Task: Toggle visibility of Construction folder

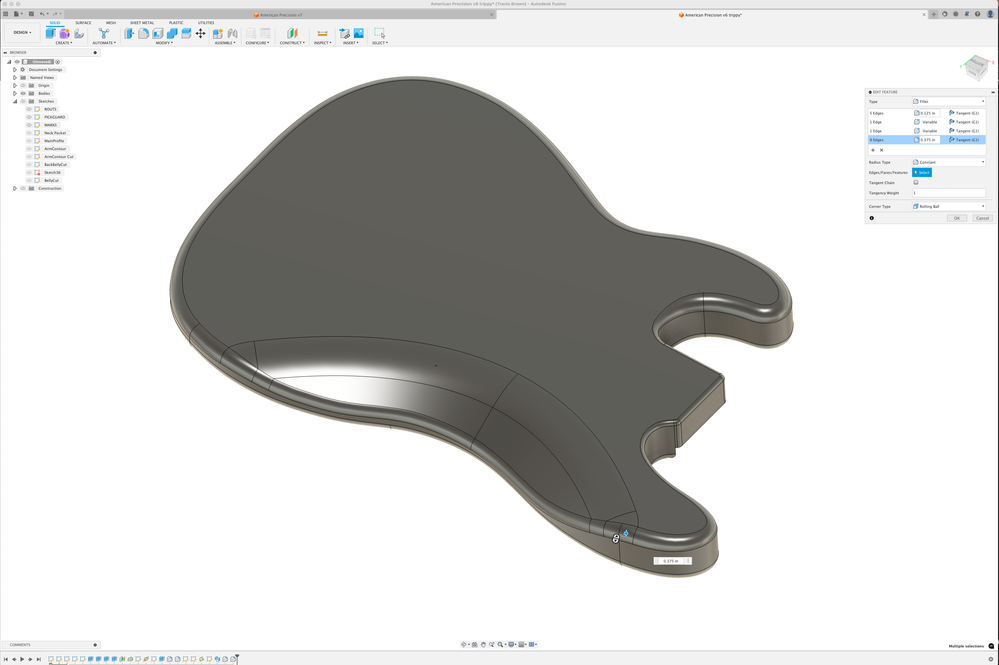Action: pos(23,189)
